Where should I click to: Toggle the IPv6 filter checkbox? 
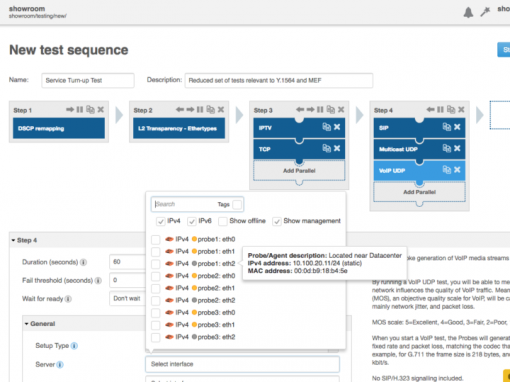[x=192, y=221]
